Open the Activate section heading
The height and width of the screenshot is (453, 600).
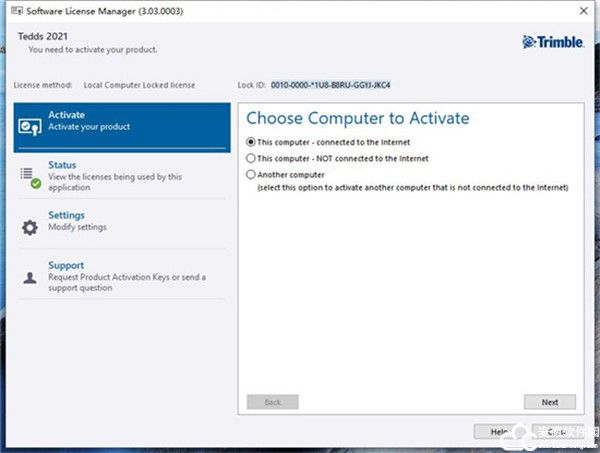point(67,115)
